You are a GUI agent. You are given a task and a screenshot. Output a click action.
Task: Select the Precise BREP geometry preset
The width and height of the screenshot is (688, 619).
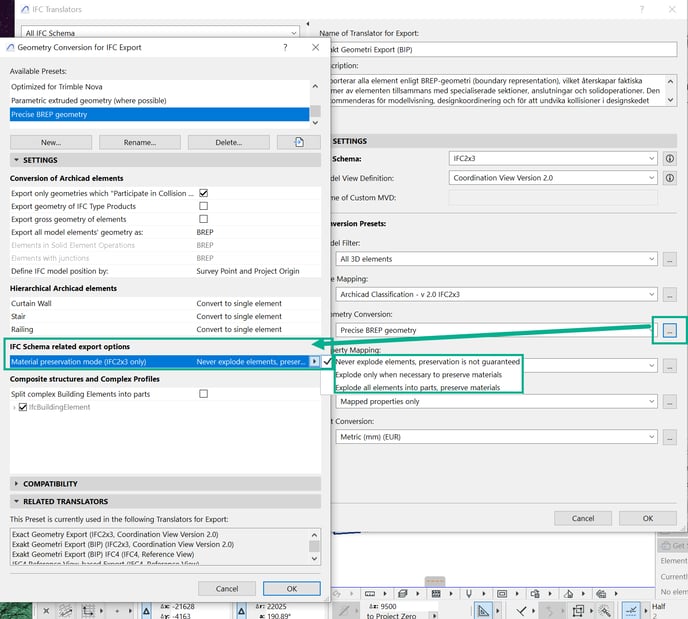pos(160,114)
